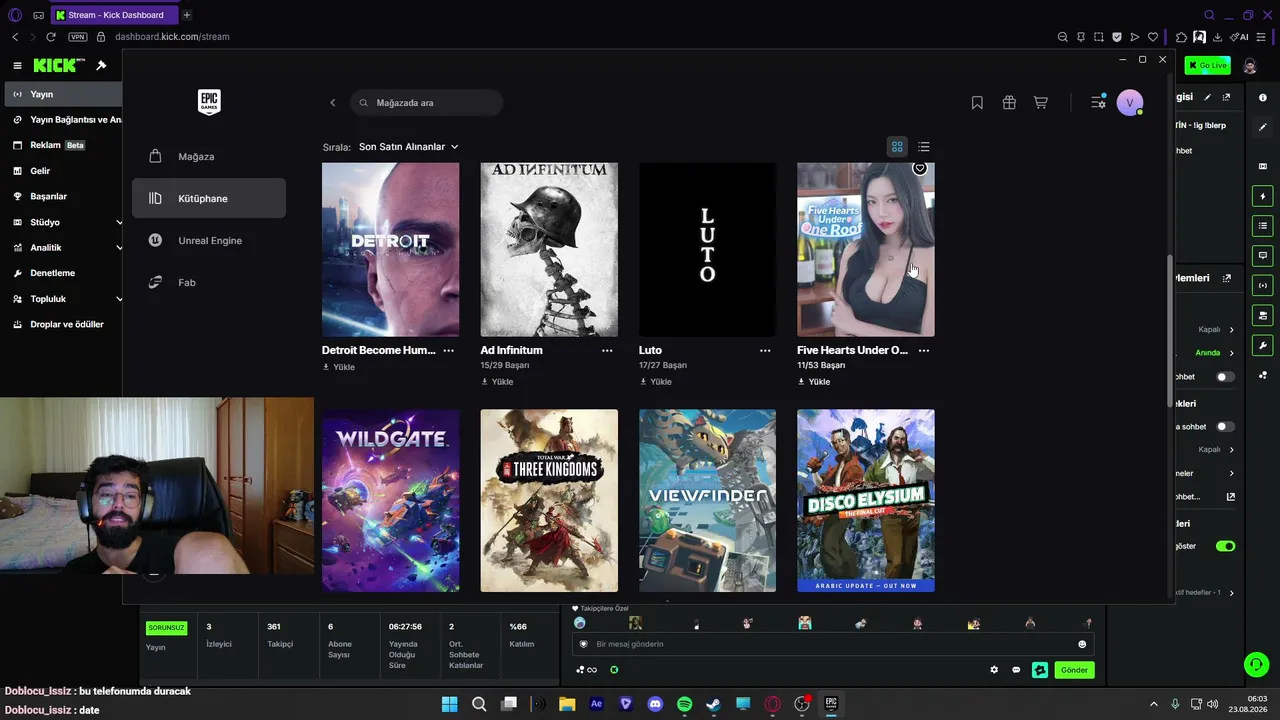Viewport: 1280px width, 720px height.
Task: Select the Stream - Kick Dashboard browser tab
Action: 113,15
